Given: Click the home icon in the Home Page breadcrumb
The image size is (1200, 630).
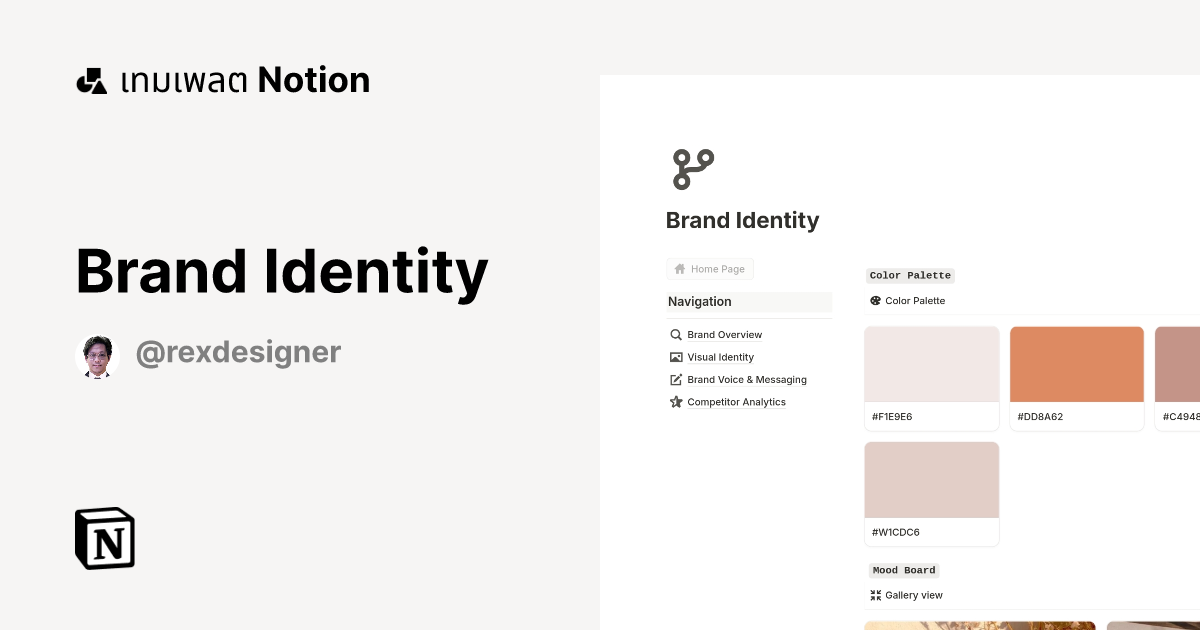Looking at the screenshot, I should coord(679,268).
